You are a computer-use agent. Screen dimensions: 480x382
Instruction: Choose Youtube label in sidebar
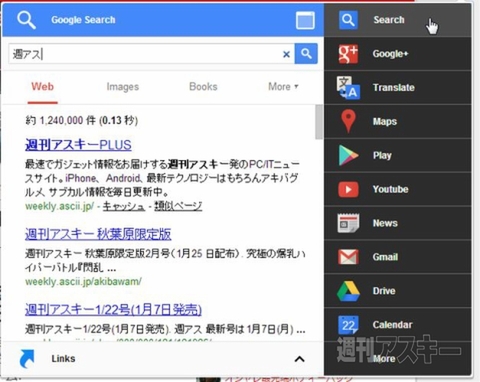[390, 189]
